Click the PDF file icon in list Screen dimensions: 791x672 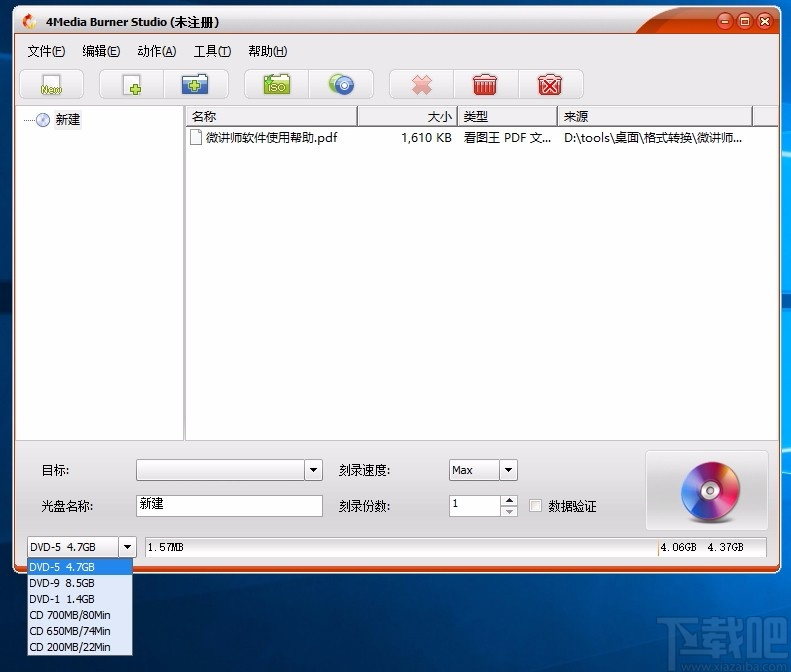(196, 137)
